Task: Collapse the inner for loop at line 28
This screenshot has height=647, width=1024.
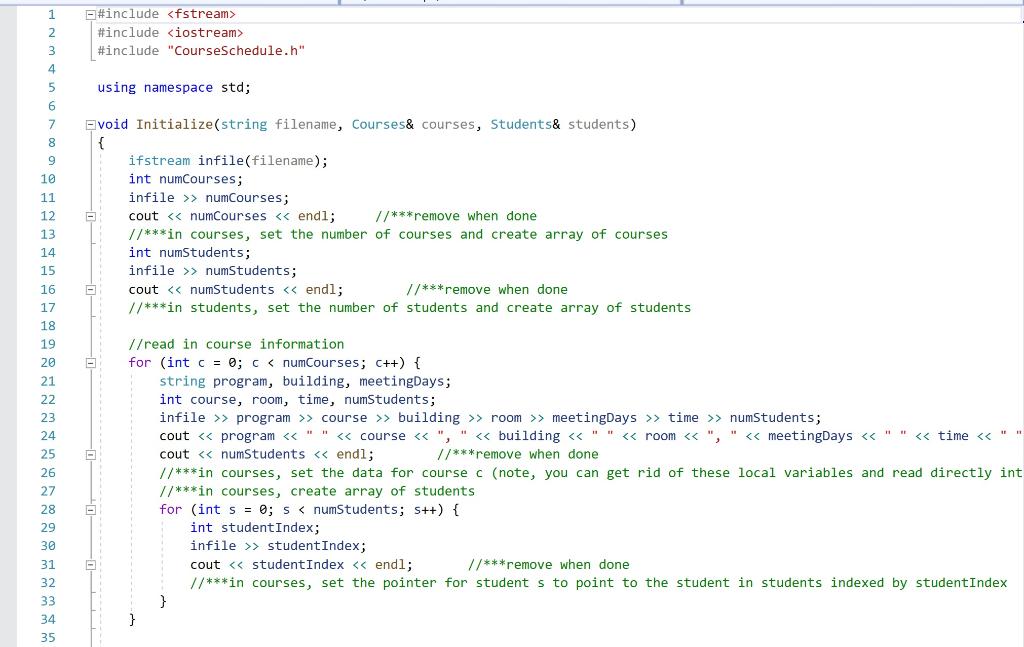Action: (x=90, y=509)
